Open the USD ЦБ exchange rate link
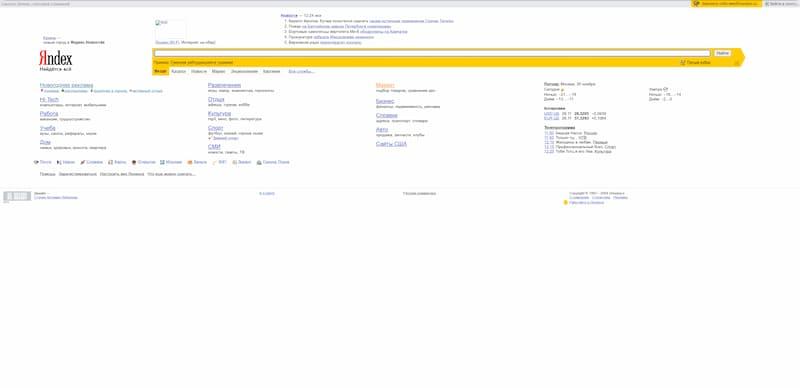The image size is (800, 388). pyautogui.click(x=552, y=113)
